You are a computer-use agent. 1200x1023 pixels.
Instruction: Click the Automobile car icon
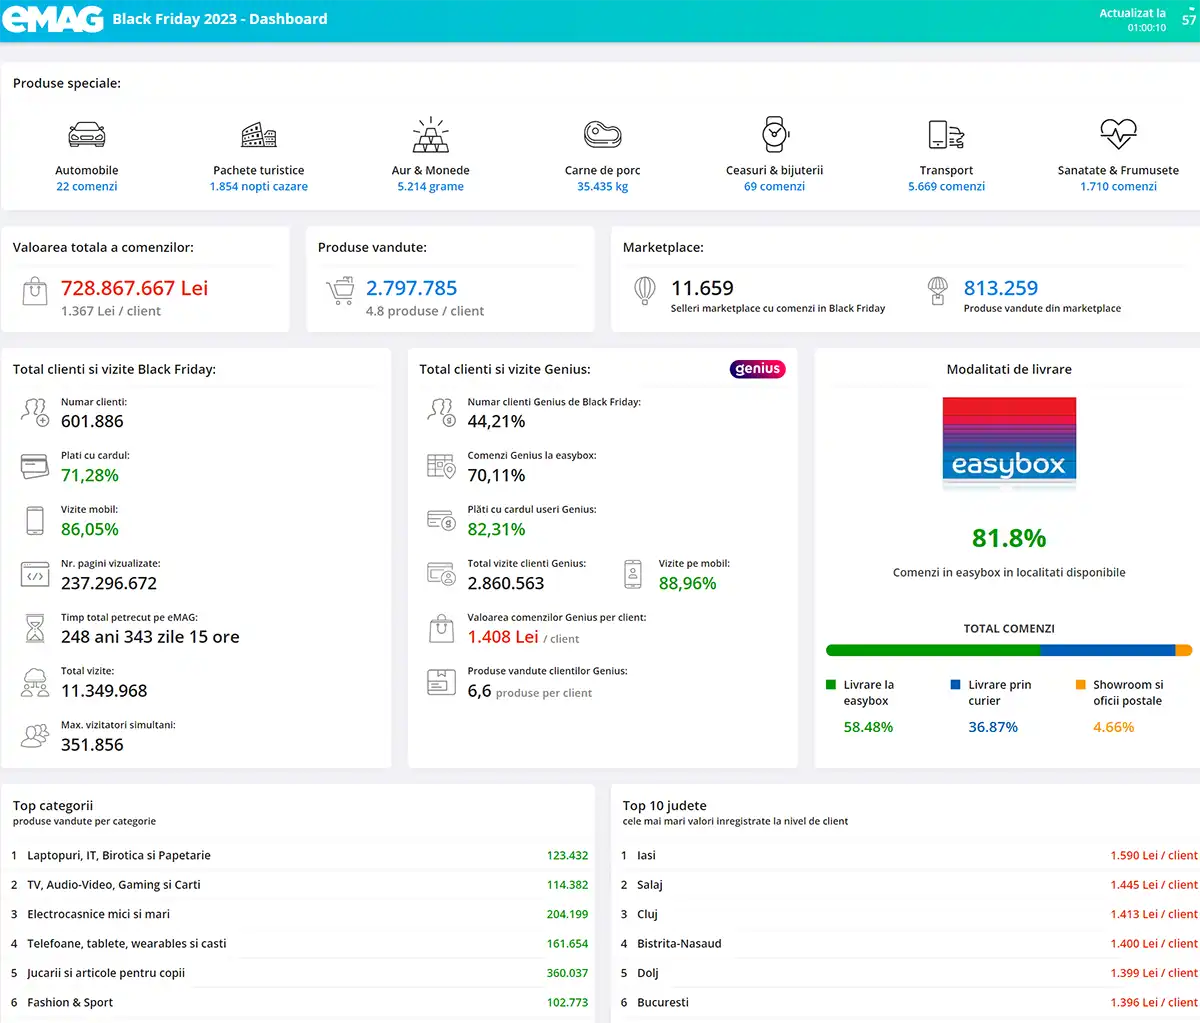coord(87,134)
